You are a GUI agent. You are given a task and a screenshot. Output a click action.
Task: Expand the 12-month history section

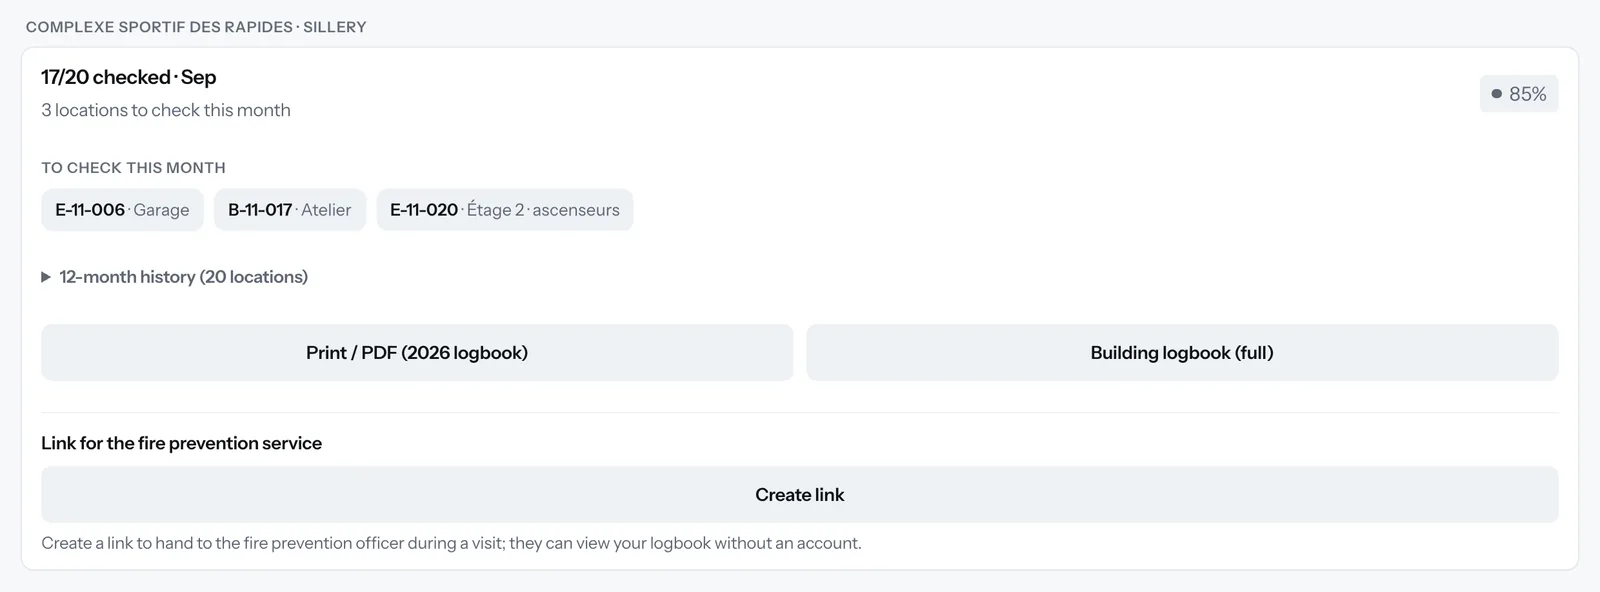coord(174,277)
